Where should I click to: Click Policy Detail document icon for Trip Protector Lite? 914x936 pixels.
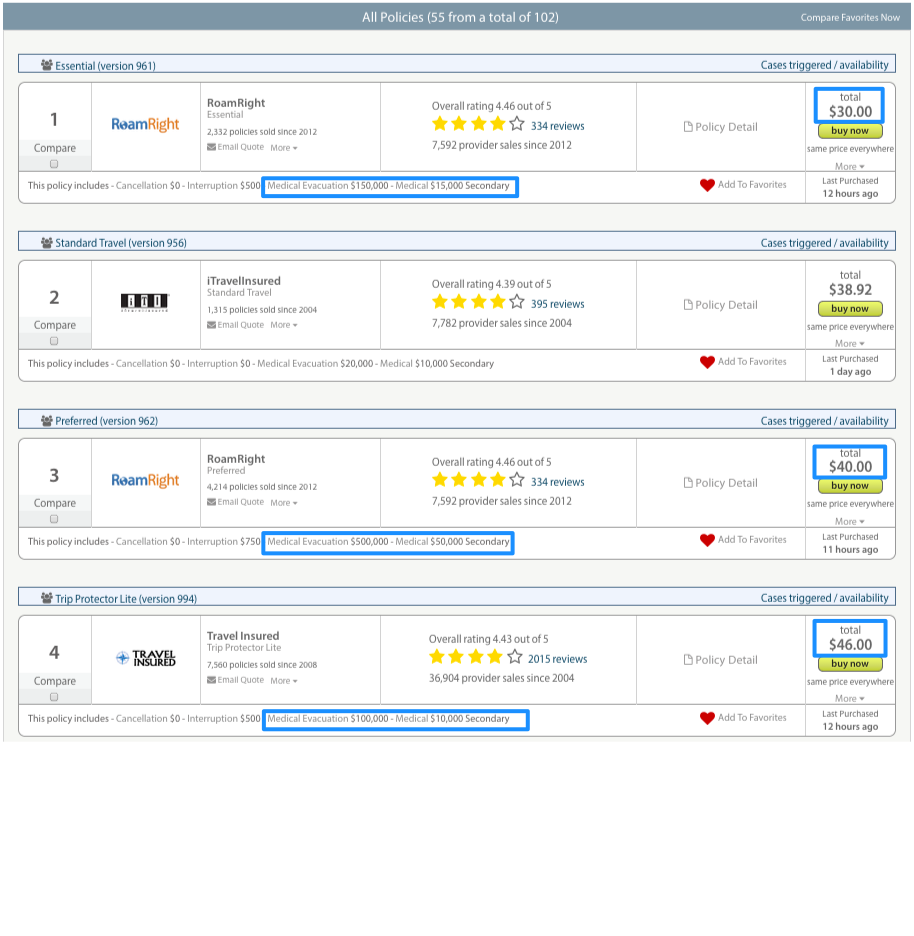(687, 660)
